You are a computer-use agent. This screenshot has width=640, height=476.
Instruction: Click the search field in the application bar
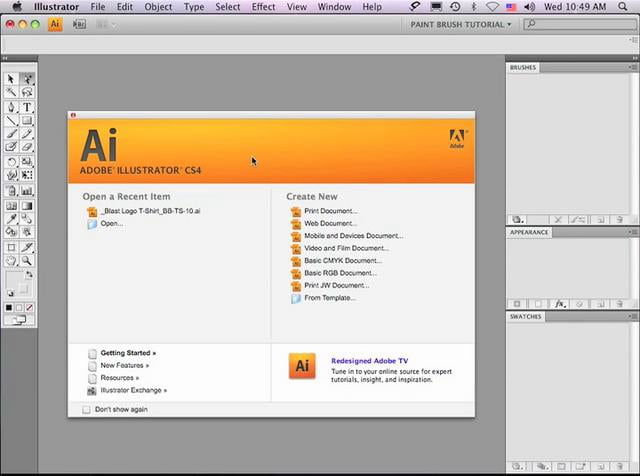tap(580, 24)
